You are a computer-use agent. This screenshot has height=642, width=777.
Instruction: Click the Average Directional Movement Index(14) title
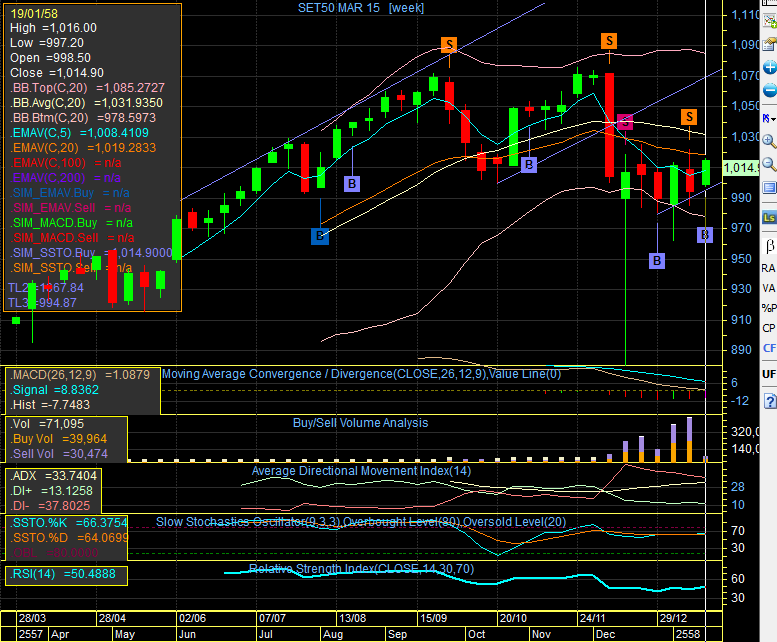coord(361,471)
